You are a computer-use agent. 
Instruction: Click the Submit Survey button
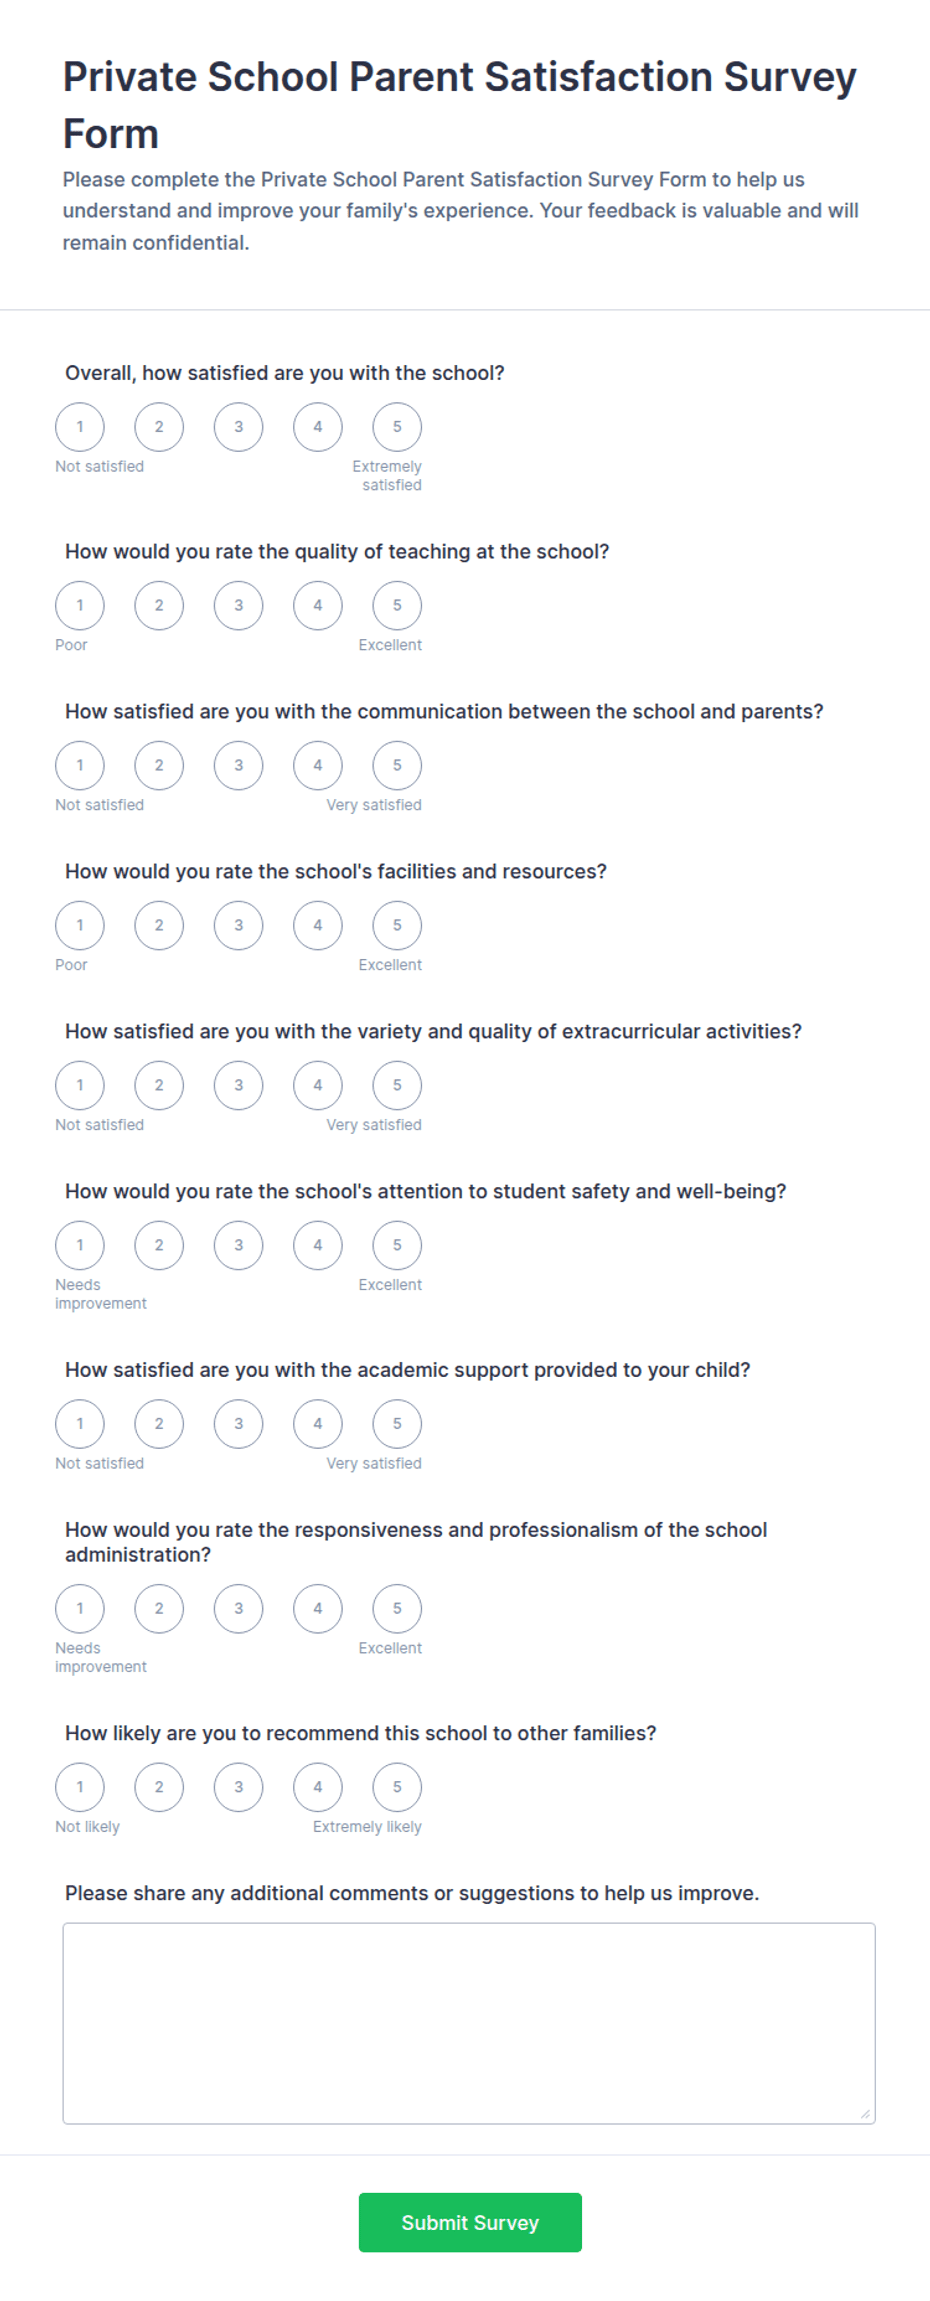tap(470, 2223)
